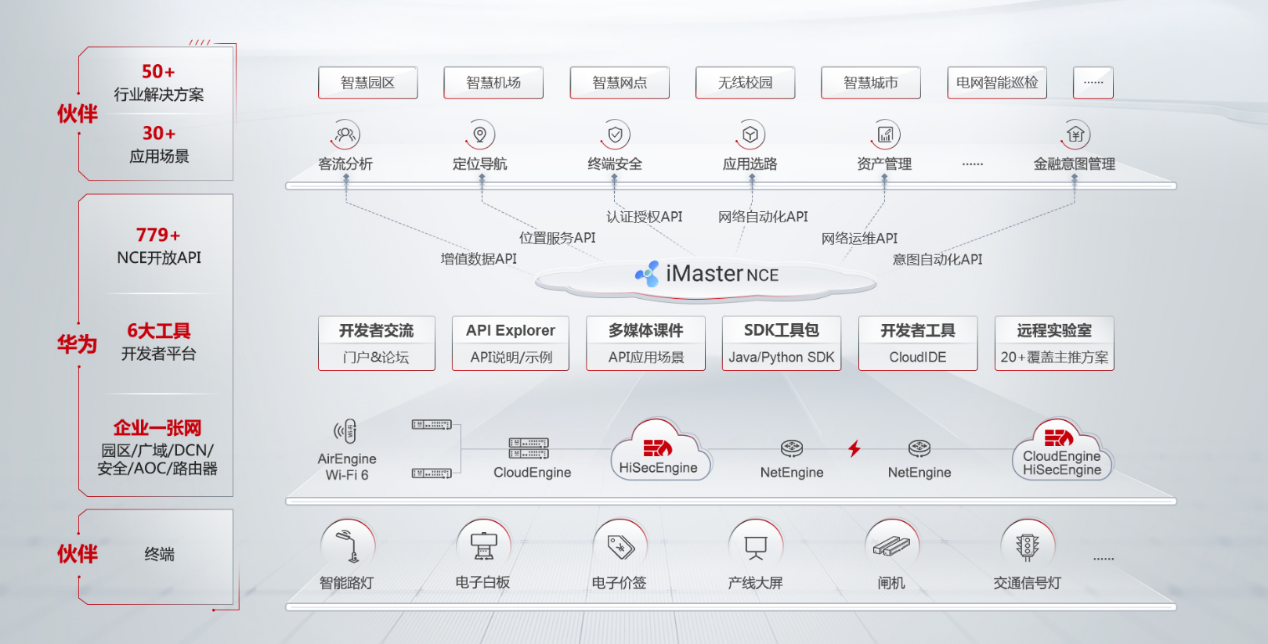Select the 智慧园区 box
Viewport: 1268px width, 644px height.
click(367, 83)
